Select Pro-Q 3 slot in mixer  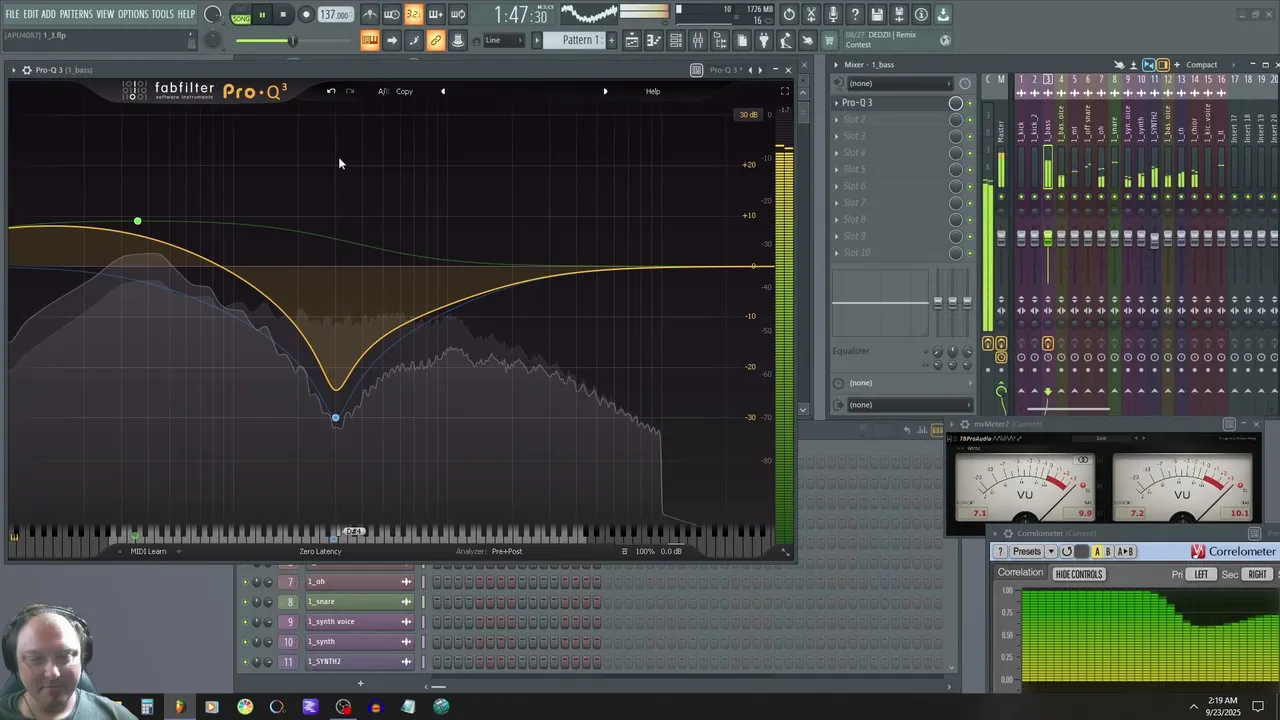[892, 102]
